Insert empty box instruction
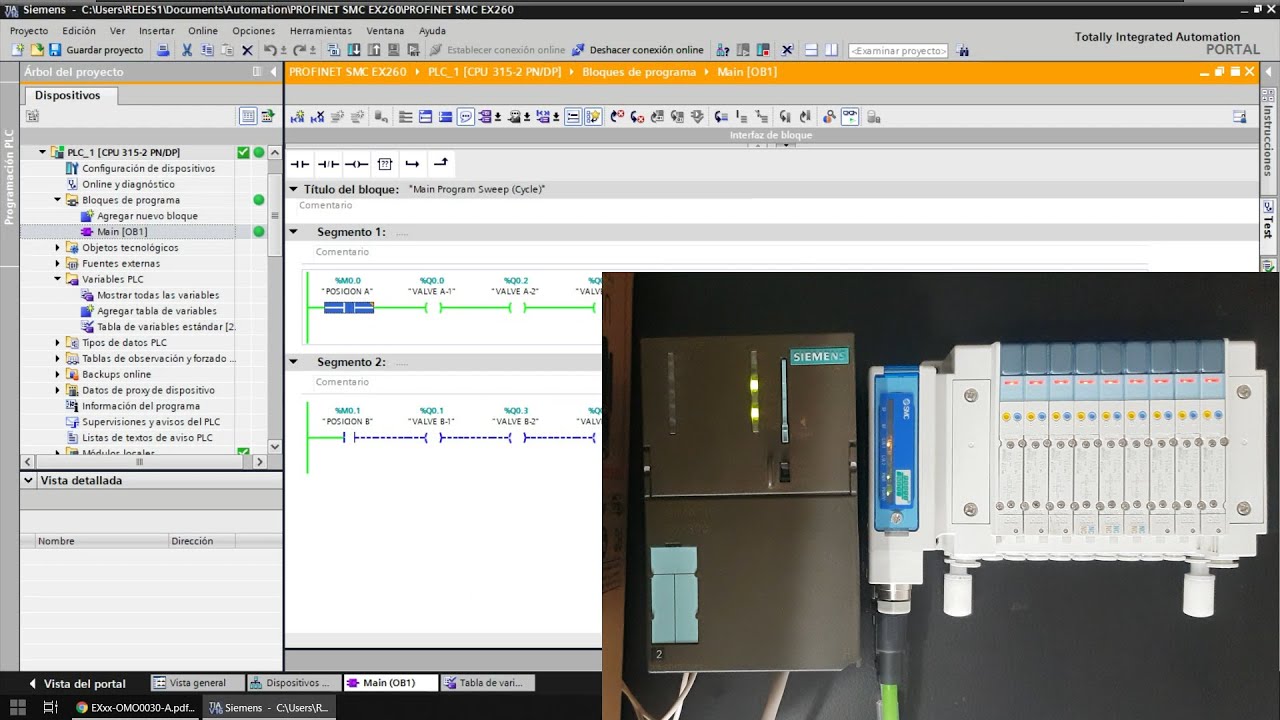This screenshot has height=720, width=1280. (x=384, y=163)
